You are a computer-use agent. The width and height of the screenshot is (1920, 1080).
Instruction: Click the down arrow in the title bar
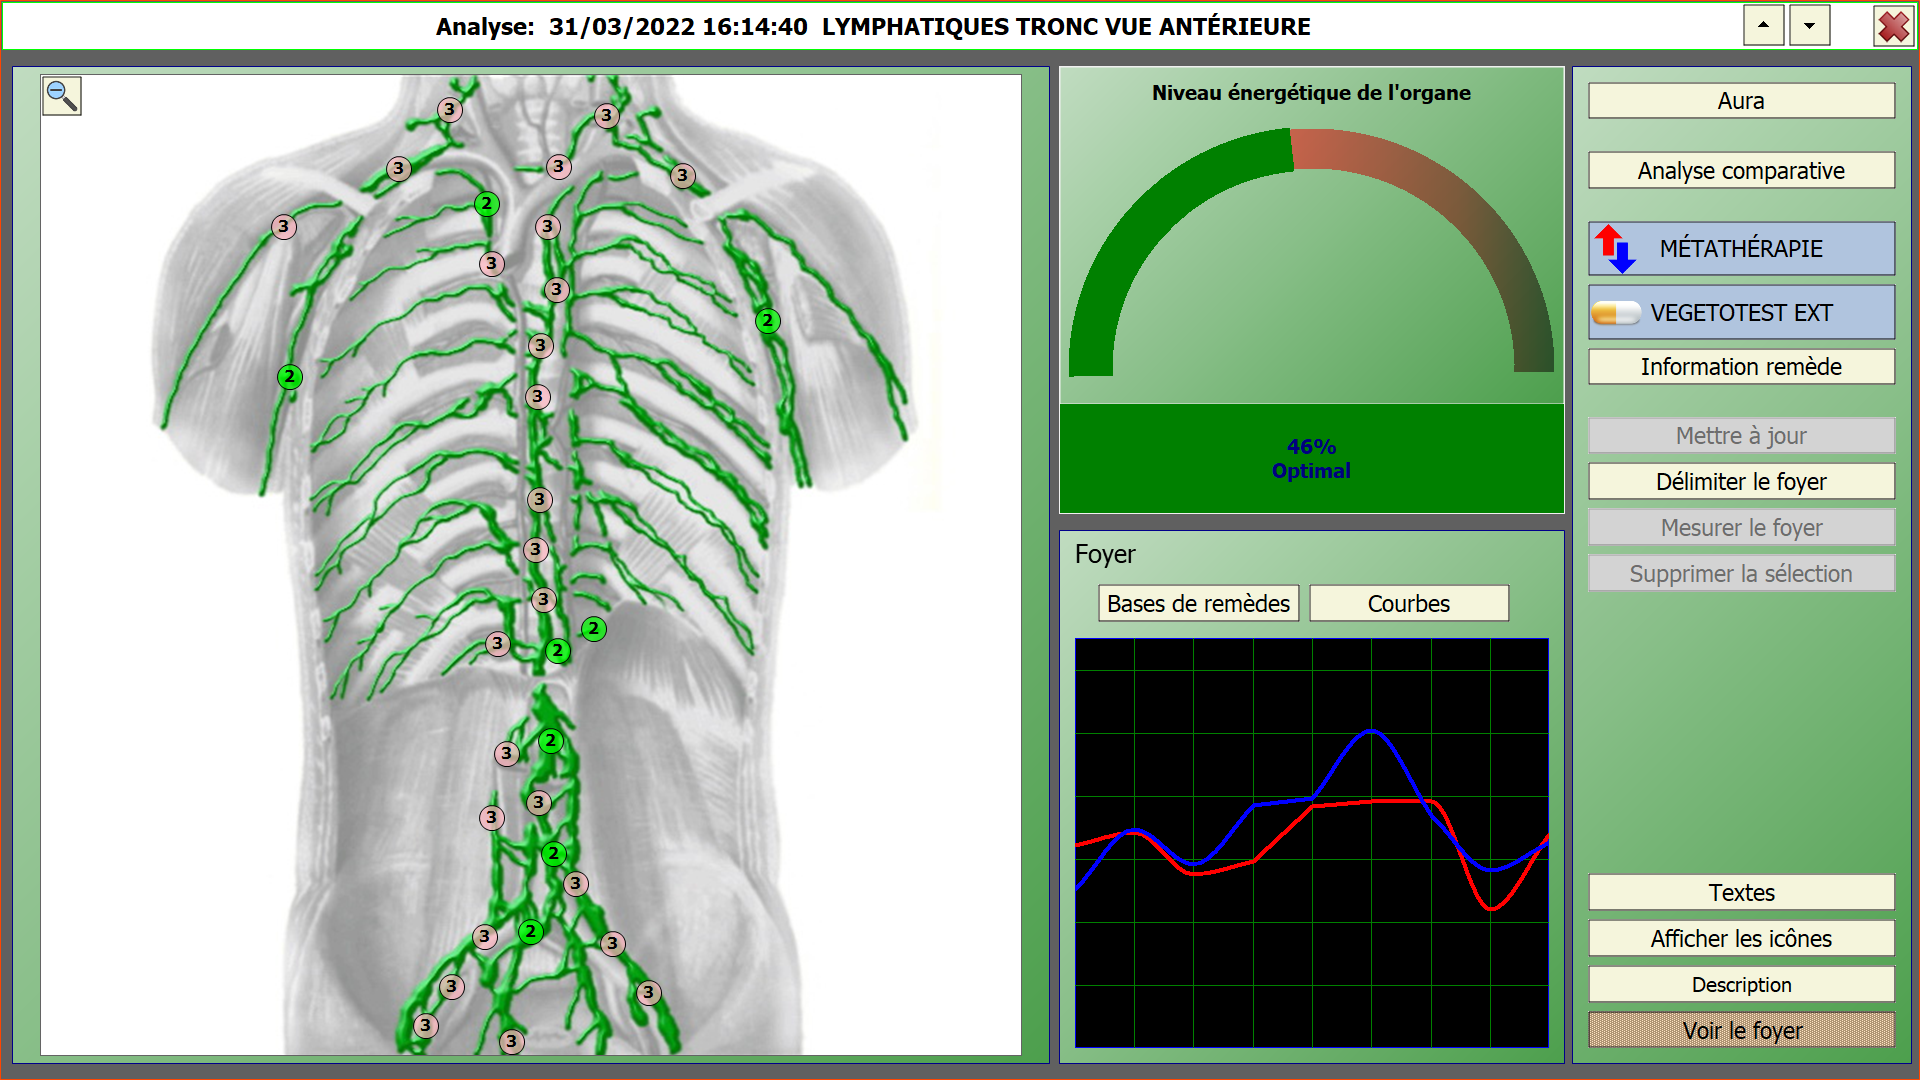[x=1809, y=26]
